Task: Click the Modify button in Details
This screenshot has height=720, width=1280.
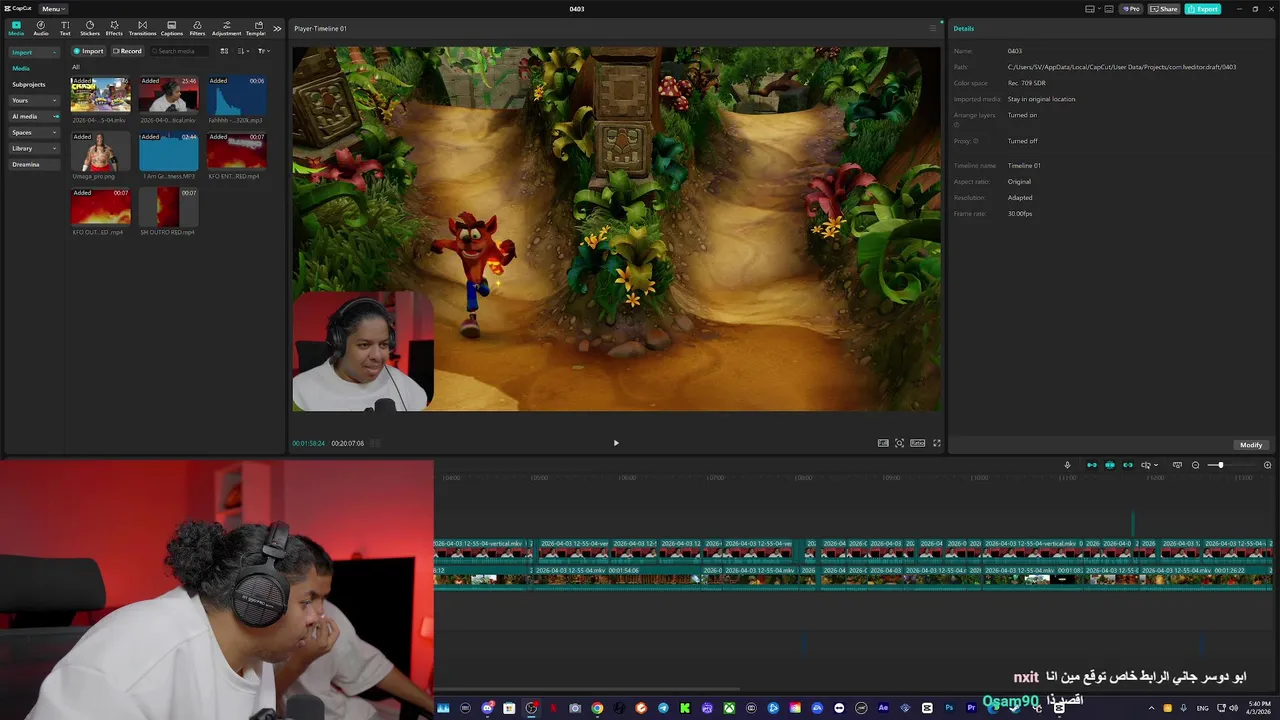Action: click(1251, 445)
